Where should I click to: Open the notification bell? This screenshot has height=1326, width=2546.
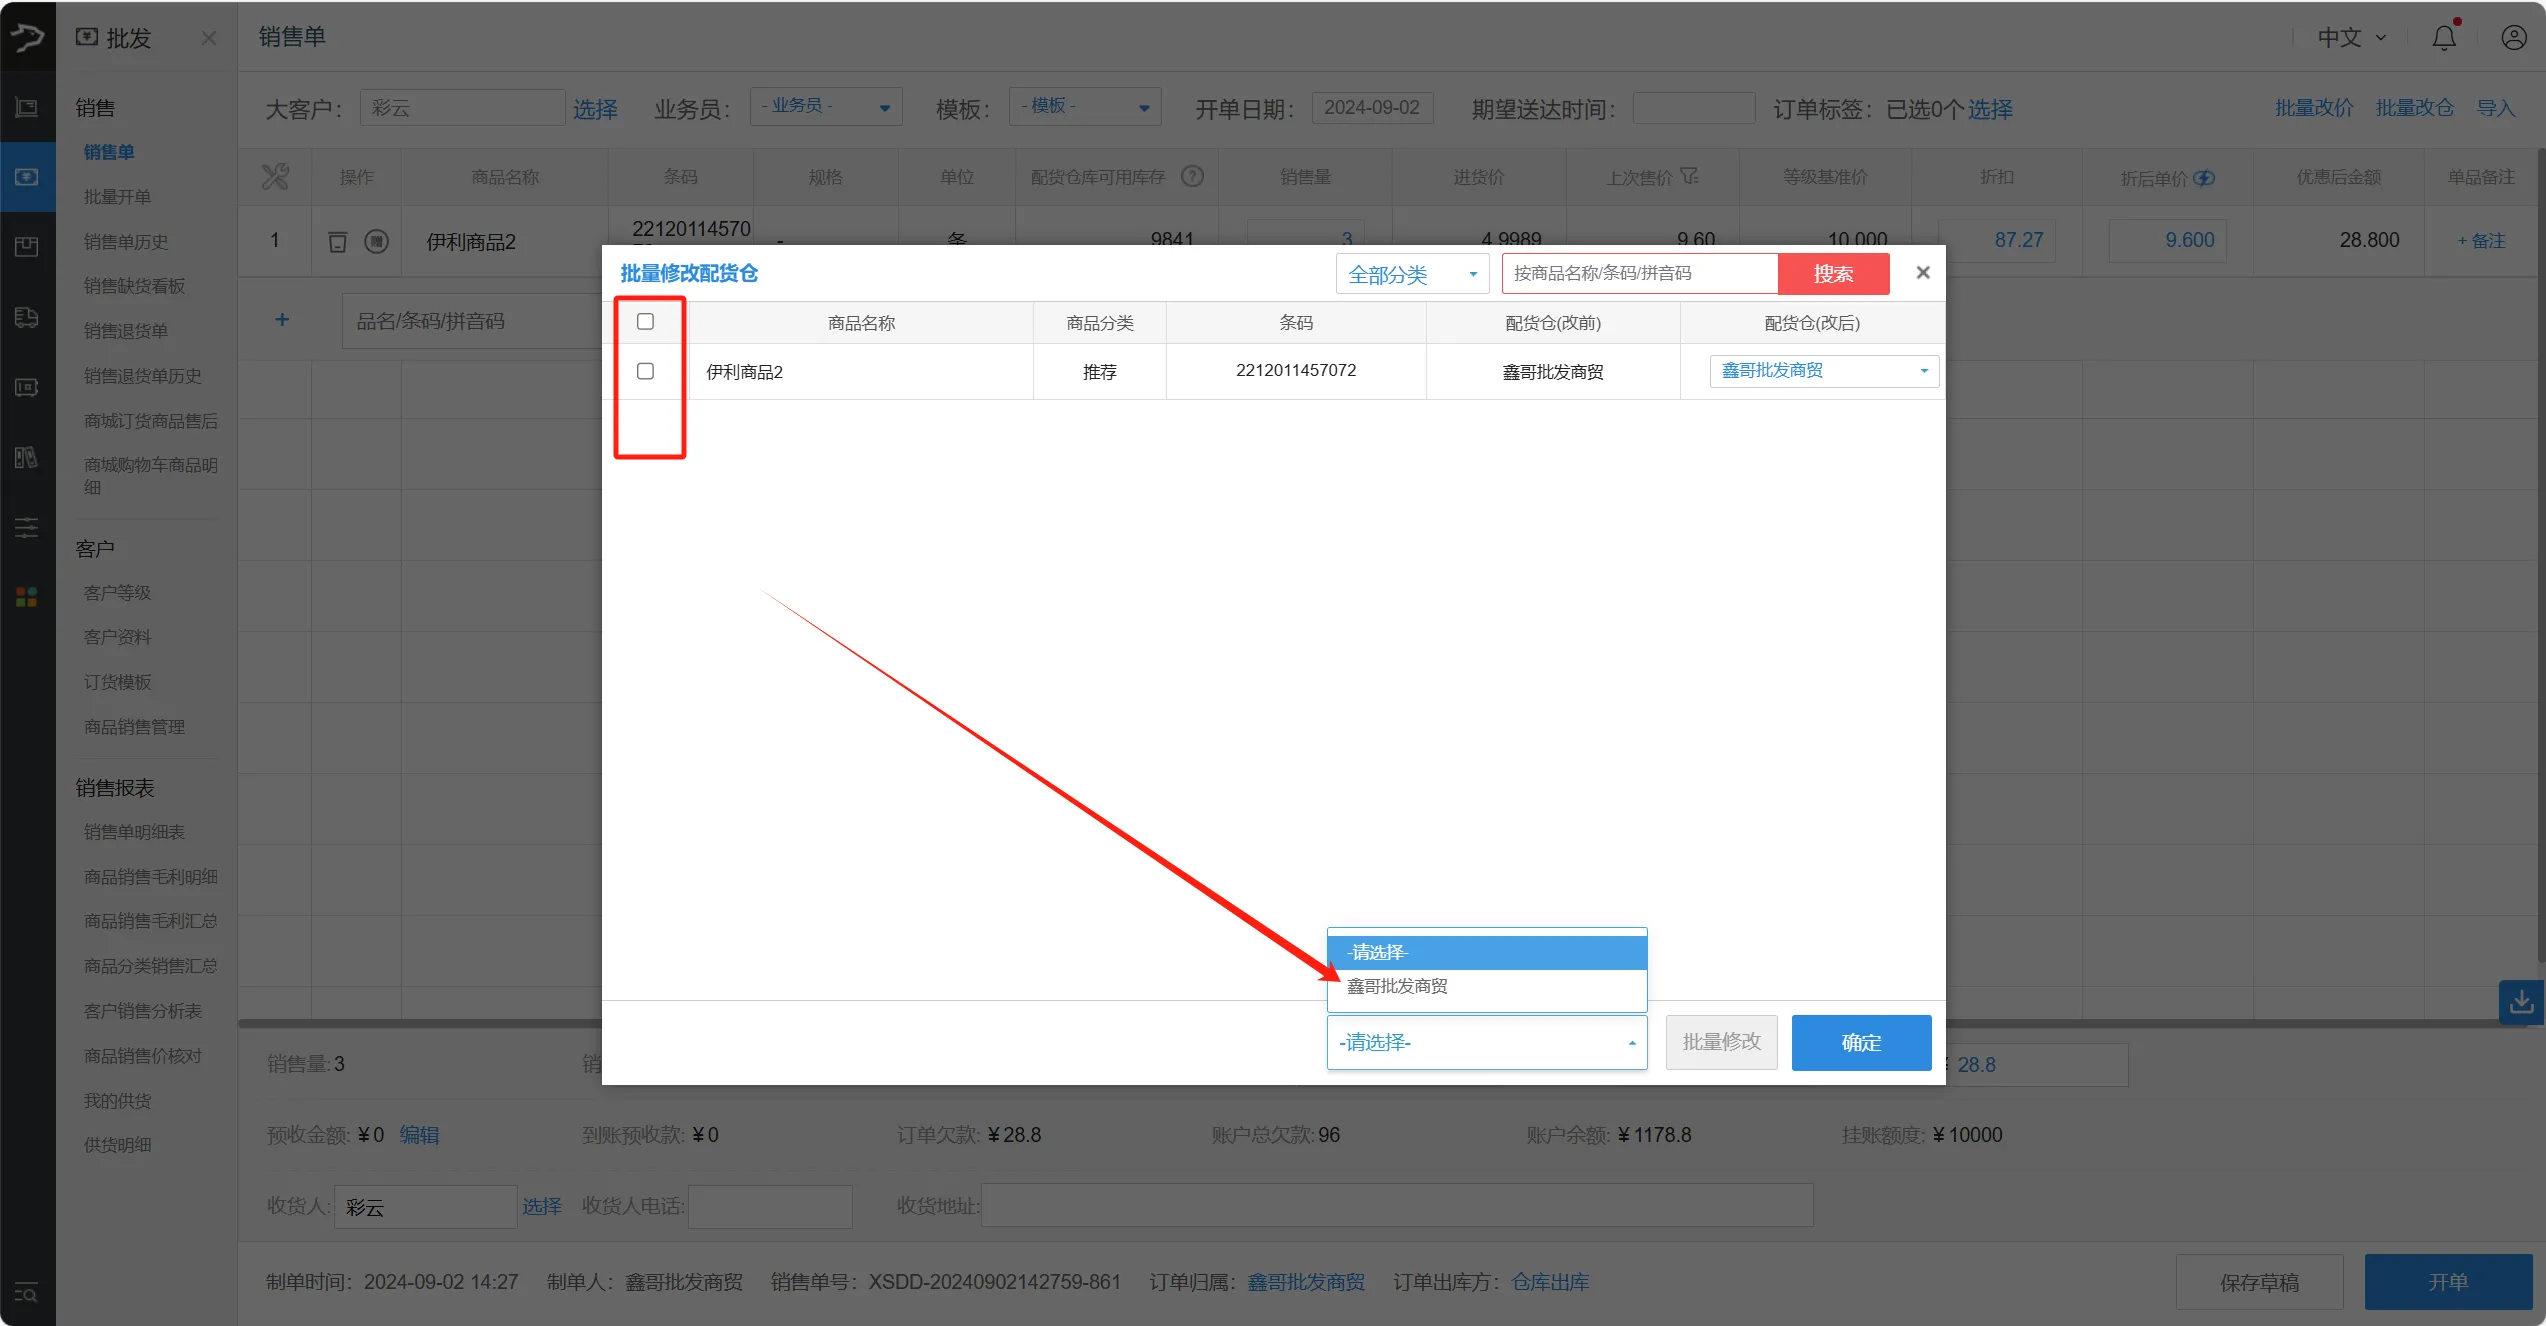2443,37
